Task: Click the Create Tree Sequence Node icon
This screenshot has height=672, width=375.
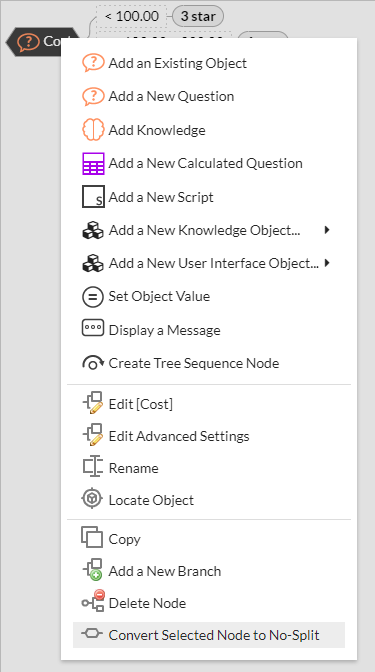Action: click(x=93, y=363)
